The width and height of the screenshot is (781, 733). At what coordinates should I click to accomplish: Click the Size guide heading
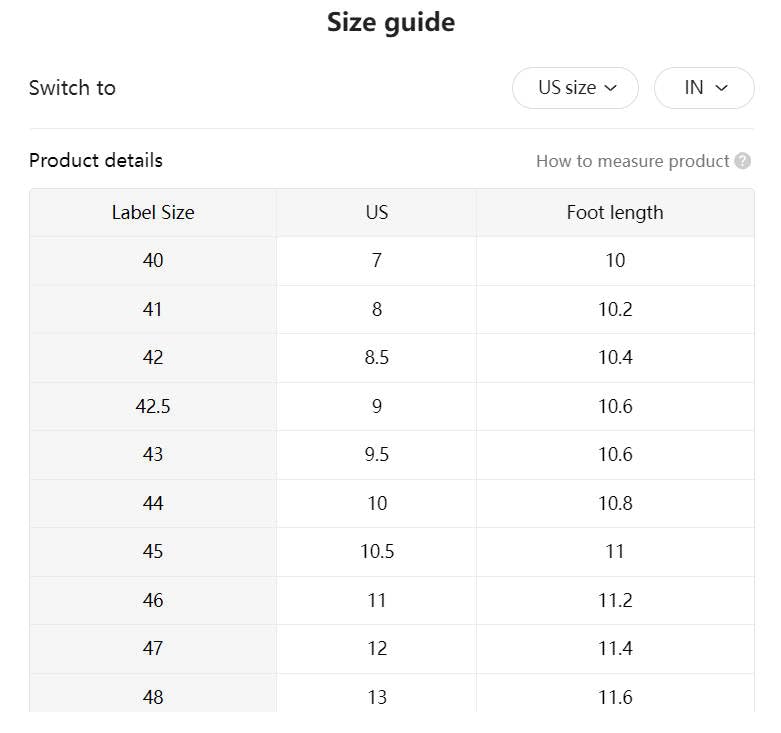click(391, 22)
